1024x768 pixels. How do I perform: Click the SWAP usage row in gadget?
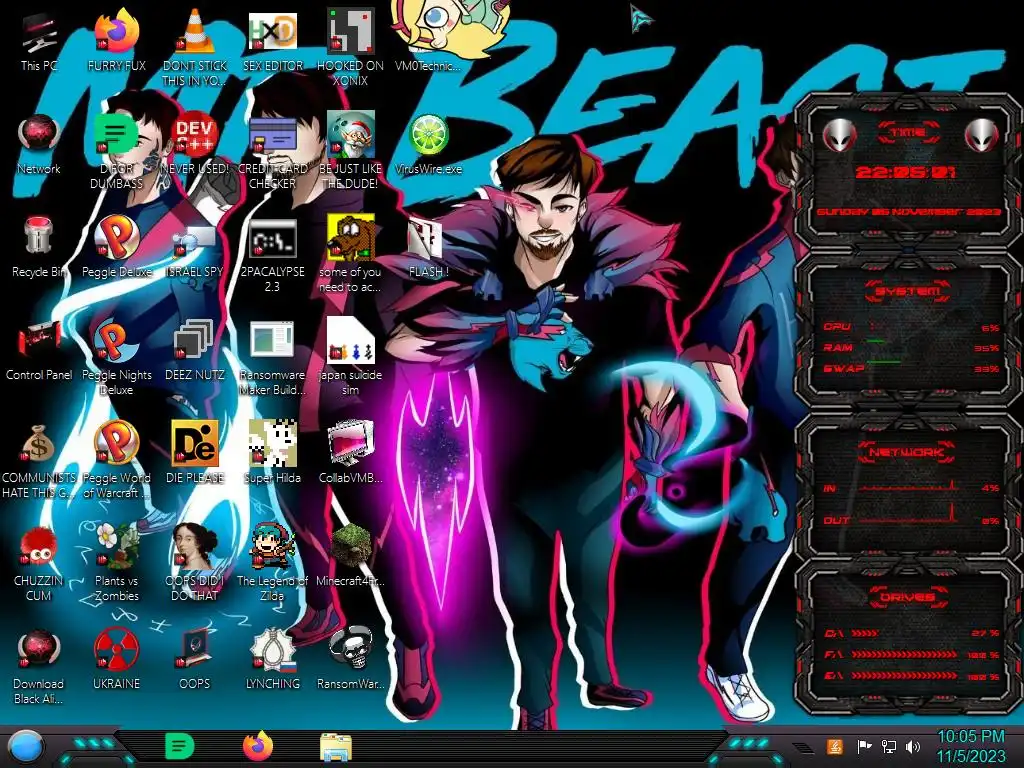(910, 369)
